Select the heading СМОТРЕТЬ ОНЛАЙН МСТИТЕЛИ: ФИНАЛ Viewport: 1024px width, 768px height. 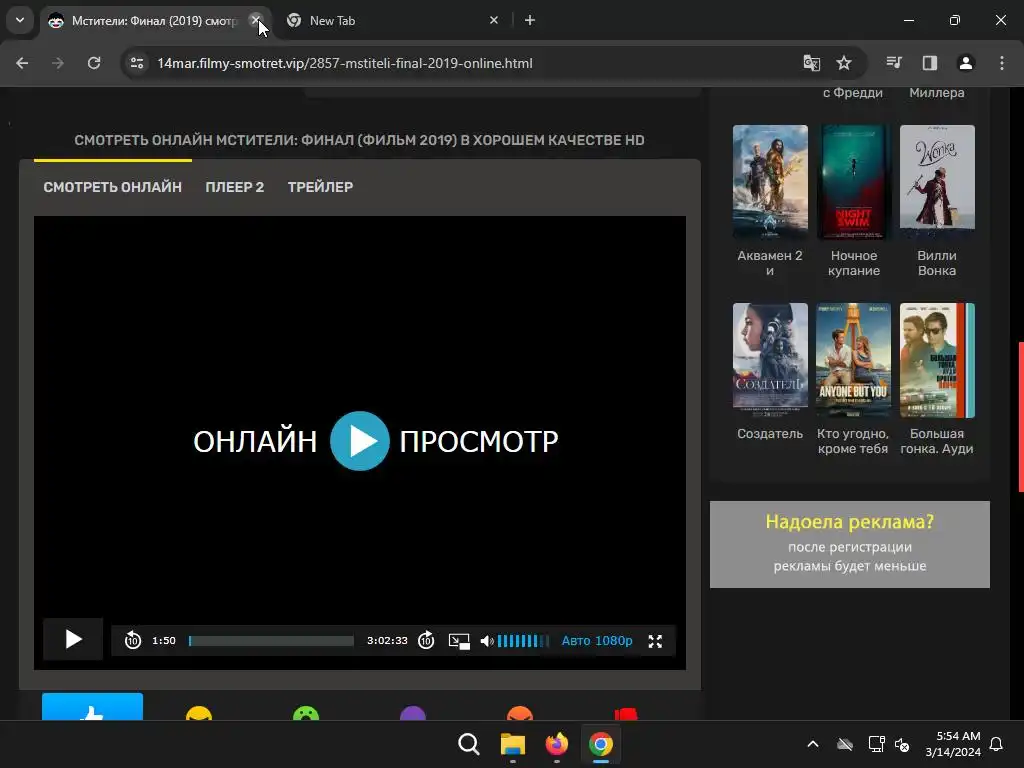click(359, 140)
